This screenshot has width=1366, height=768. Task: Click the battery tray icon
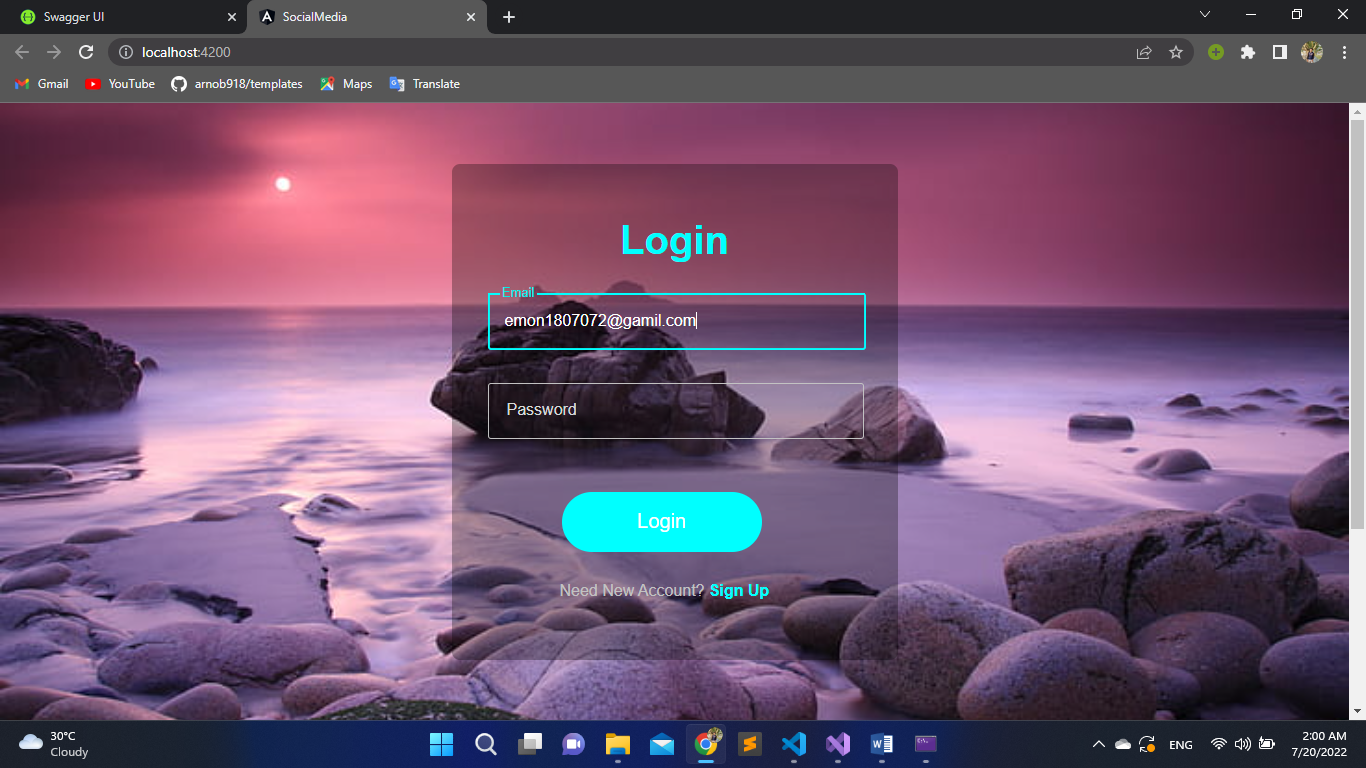[1267, 744]
